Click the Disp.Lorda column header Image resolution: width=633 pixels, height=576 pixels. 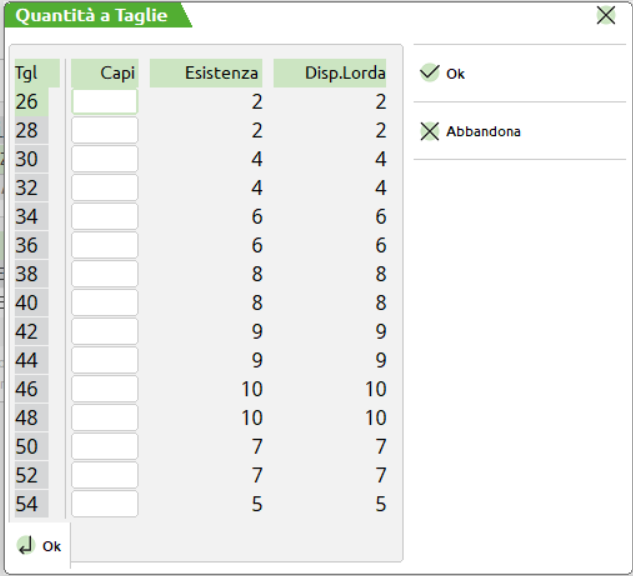coord(330,73)
